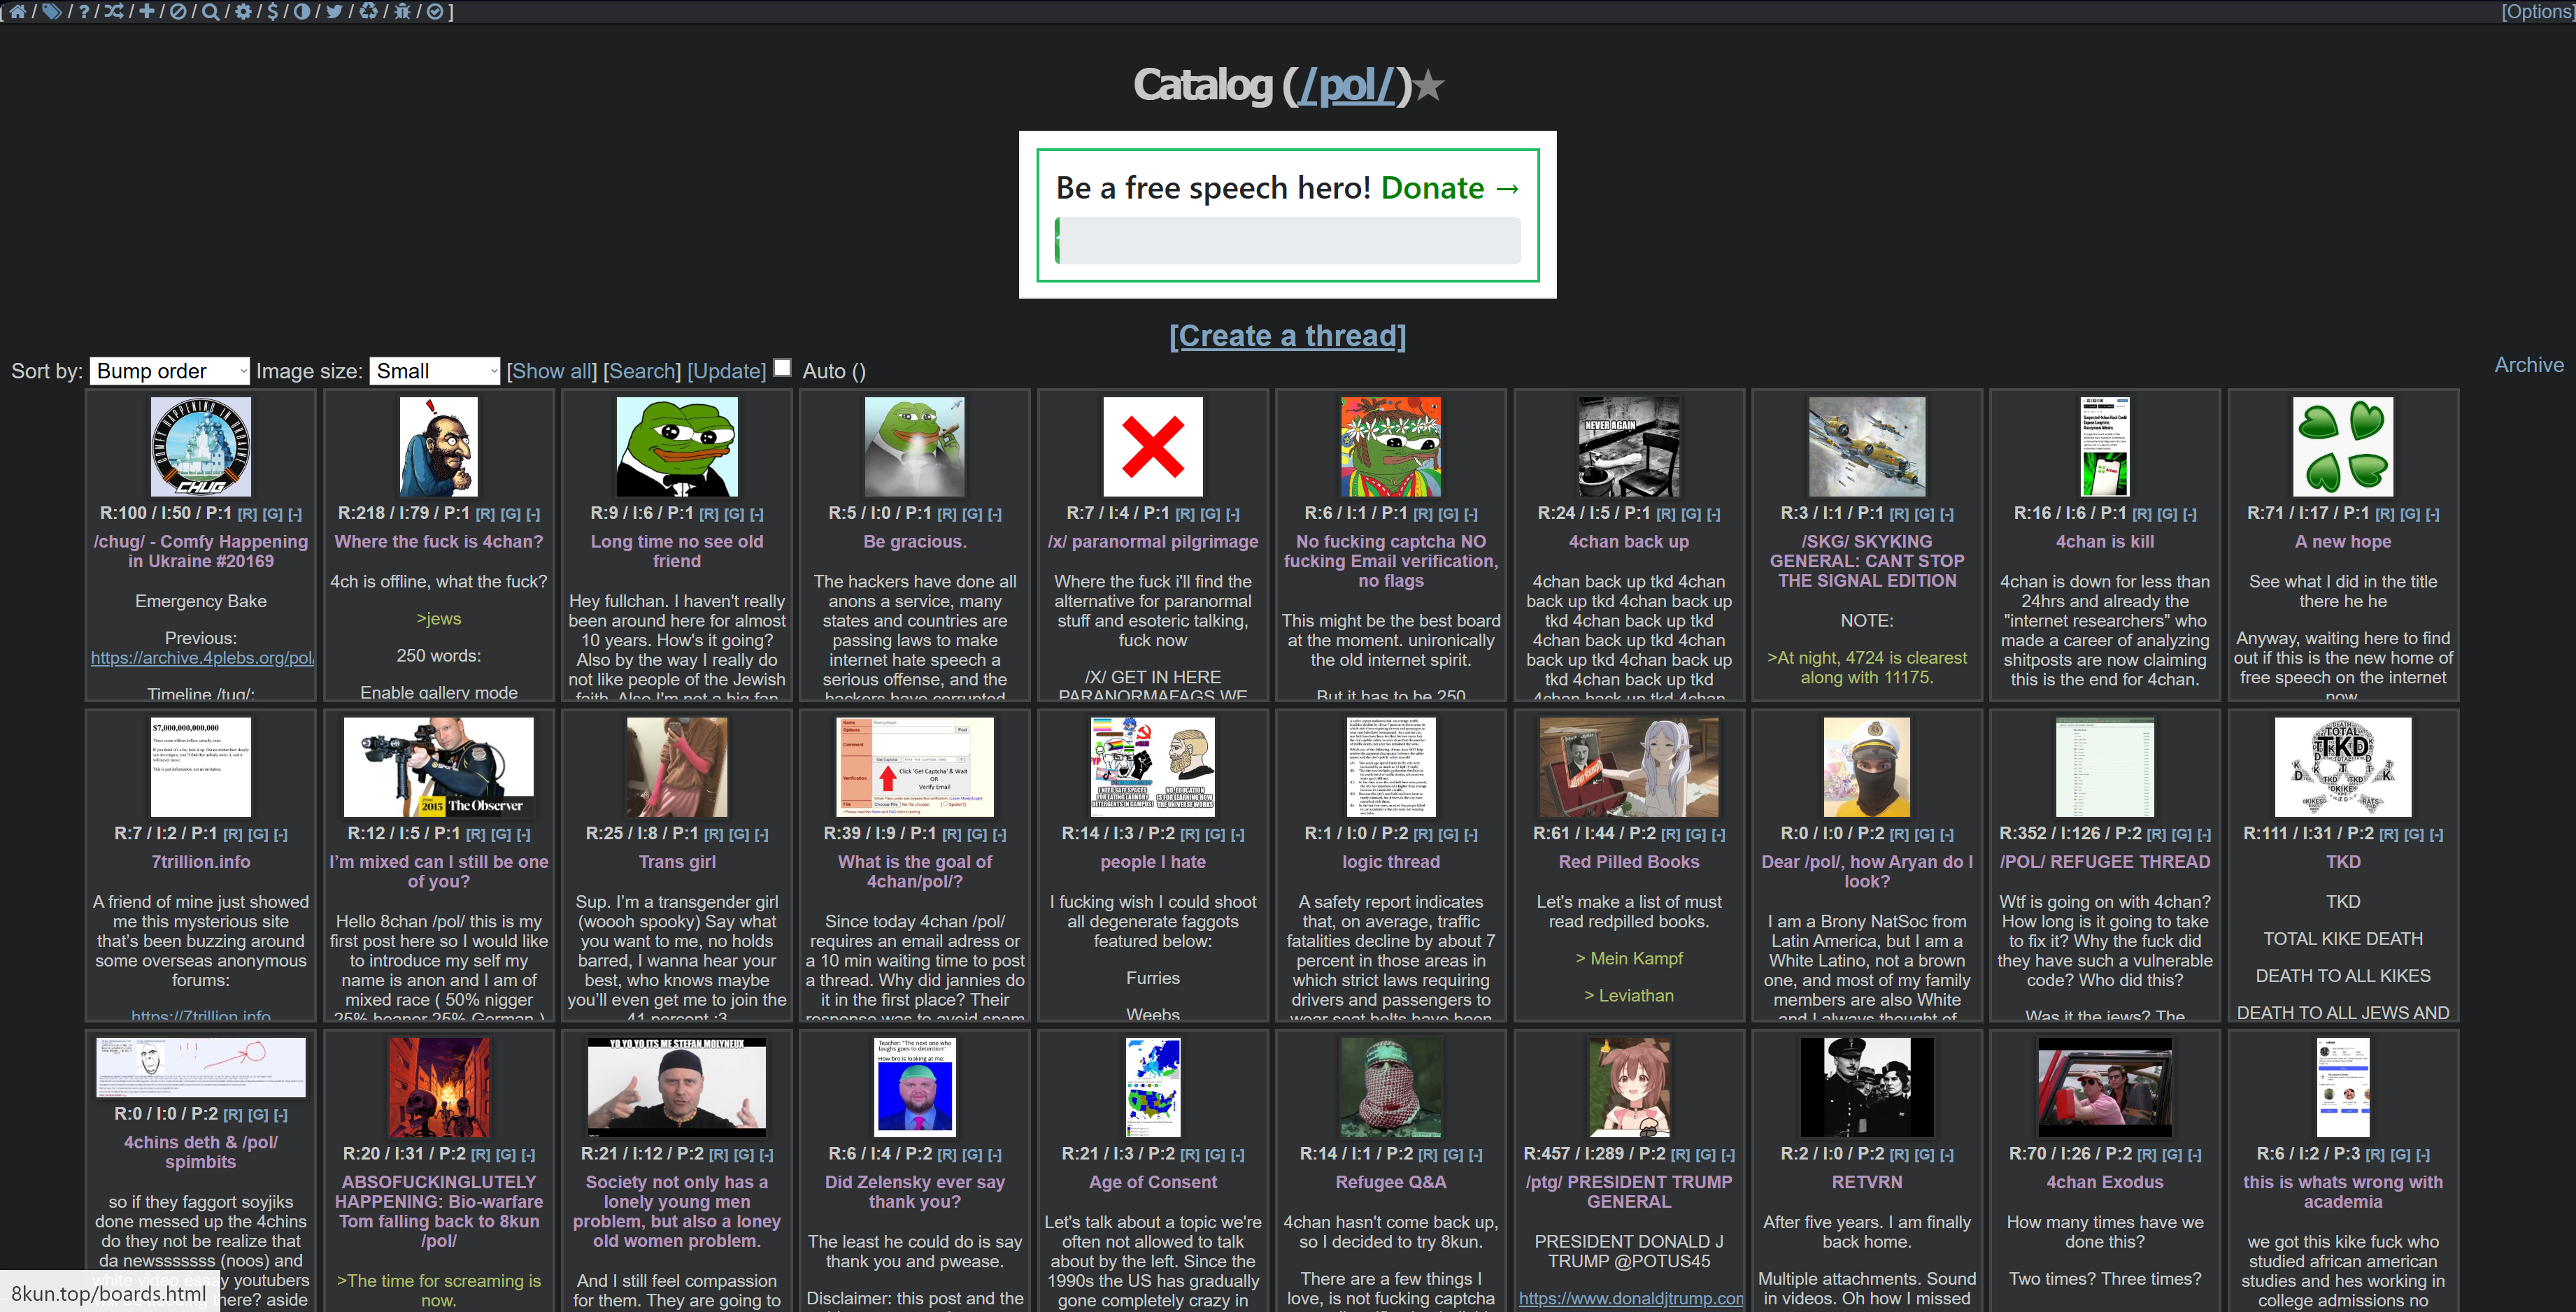Hide the 'A new hope' thread with [-]
This screenshot has height=1312, width=2576.
pos(2432,514)
